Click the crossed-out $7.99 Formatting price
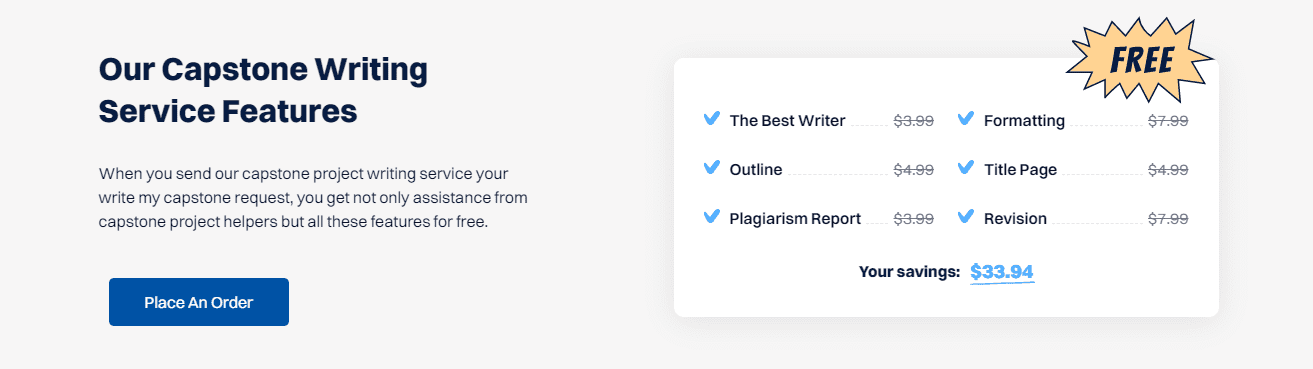Image resolution: width=1313 pixels, height=369 pixels. click(1168, 121)
